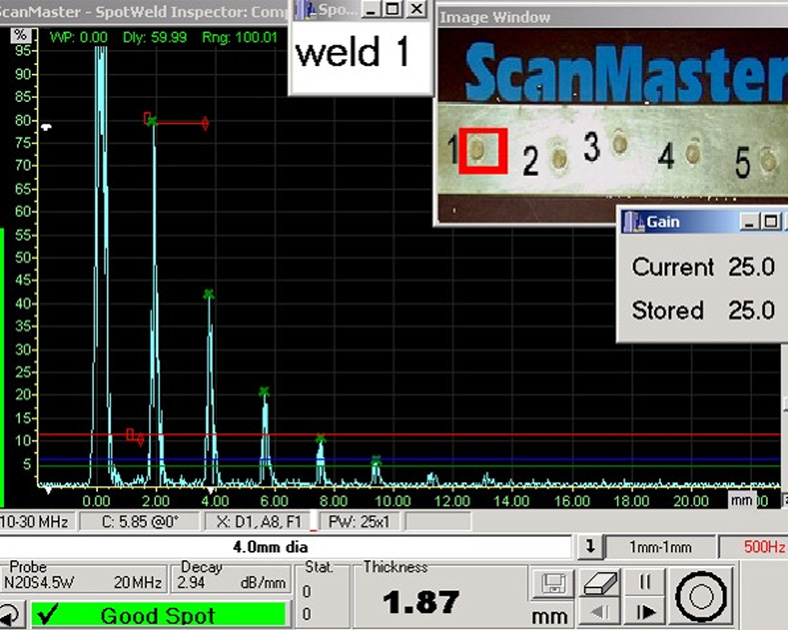Click the curved back arrow icon beside Good Spot
This screenshot has height=630, width=788.
pyautogui.click(x=9, y=614)
